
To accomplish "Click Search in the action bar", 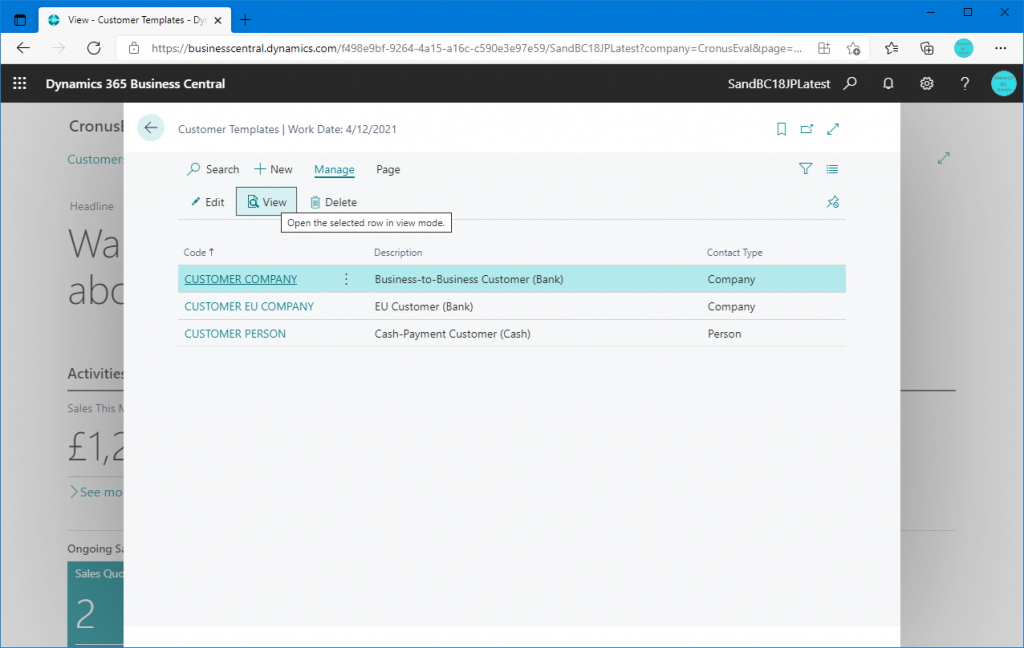I will (x=214, y=169).
